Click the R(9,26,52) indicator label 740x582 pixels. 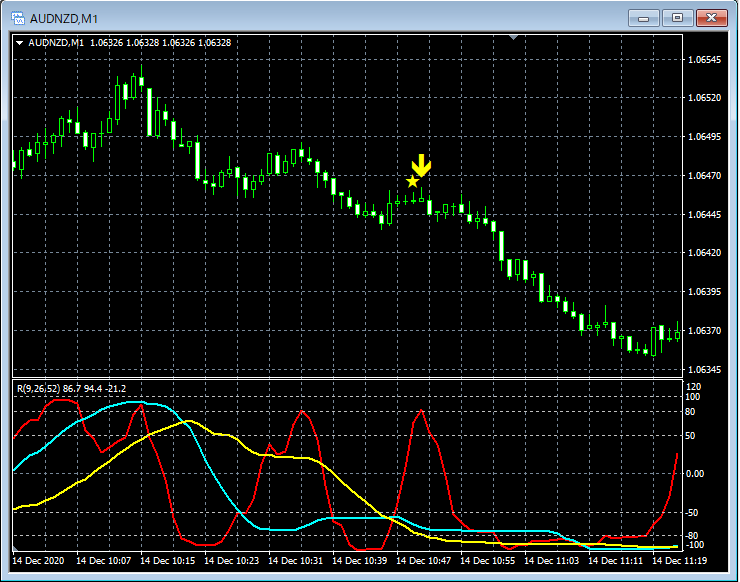[x=52, y=388]
